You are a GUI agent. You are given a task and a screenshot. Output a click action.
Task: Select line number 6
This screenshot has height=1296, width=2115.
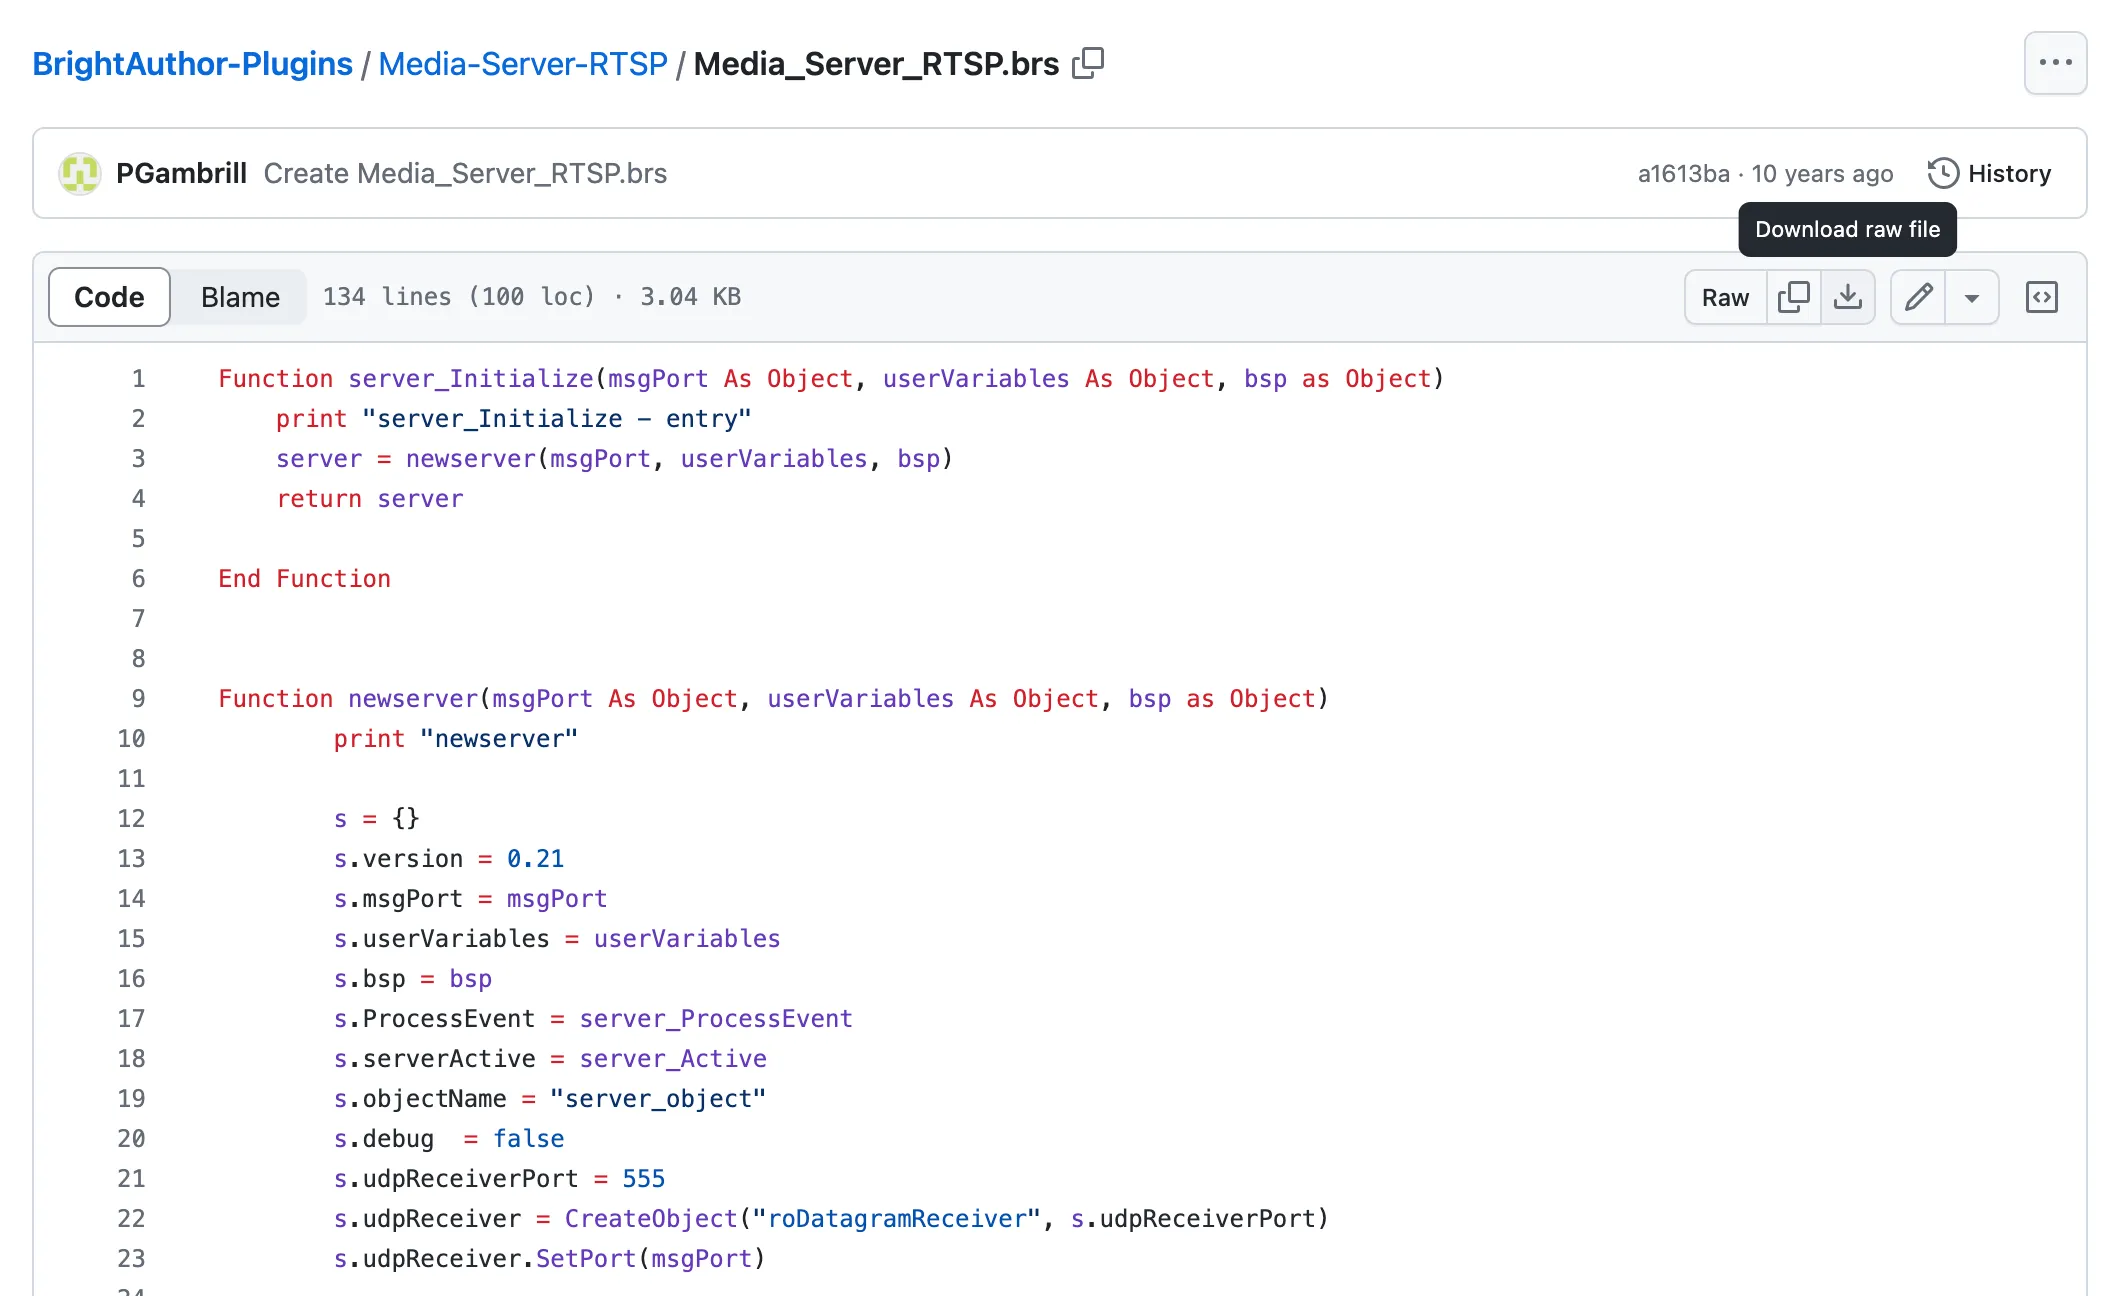pos(138,579)
